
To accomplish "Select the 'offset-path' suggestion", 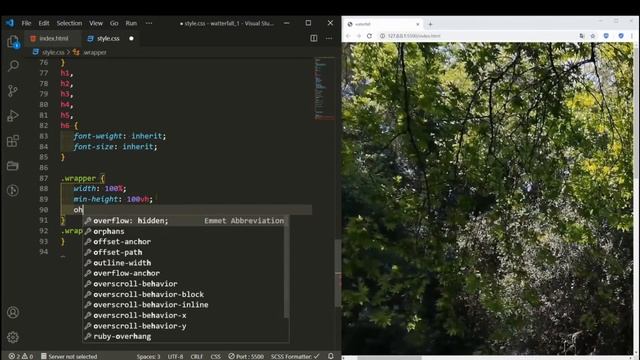I will click(184, 252).
